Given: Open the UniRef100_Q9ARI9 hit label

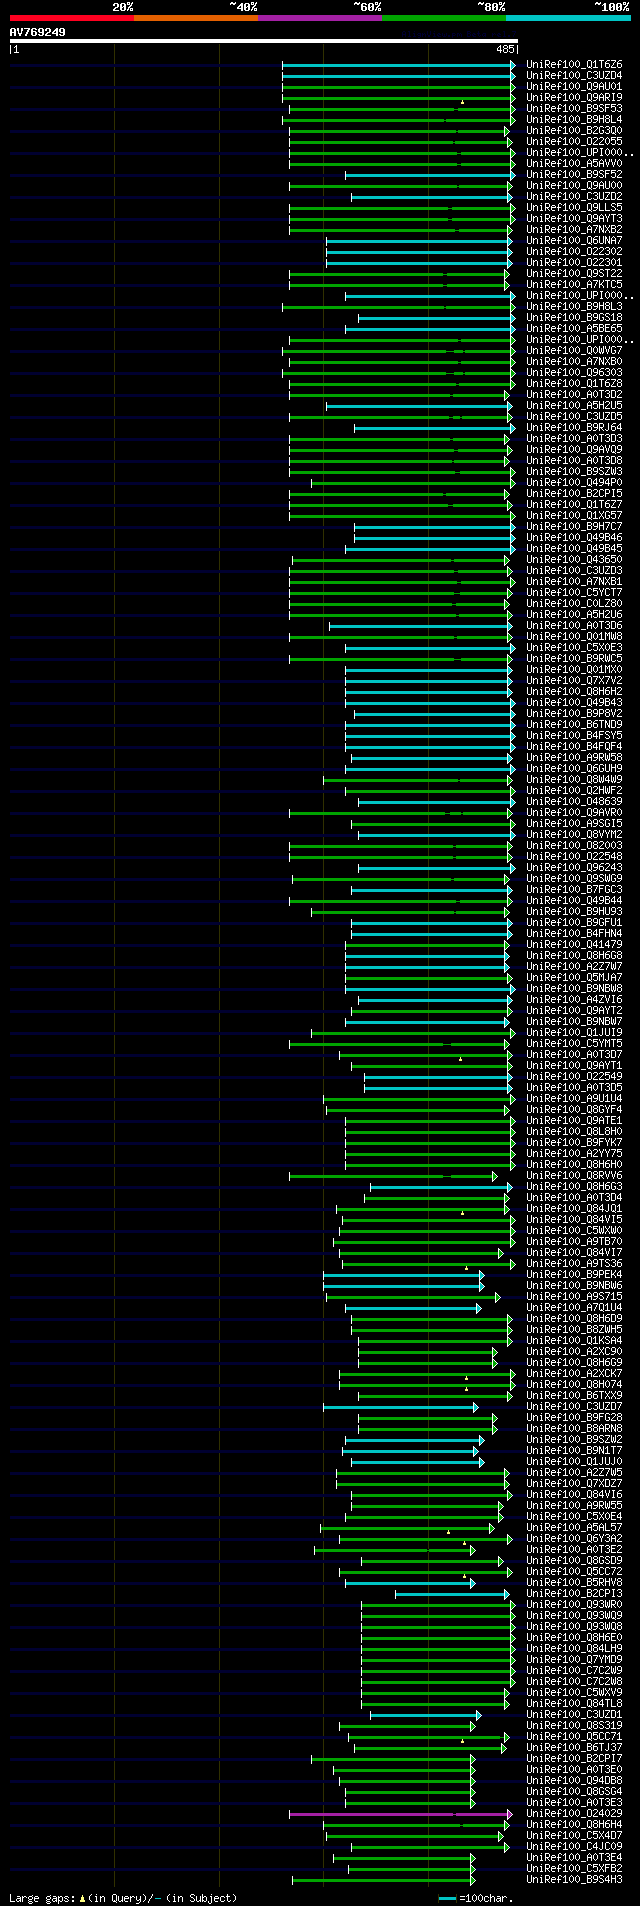Looking at the screenshot, I should (574, 98).
